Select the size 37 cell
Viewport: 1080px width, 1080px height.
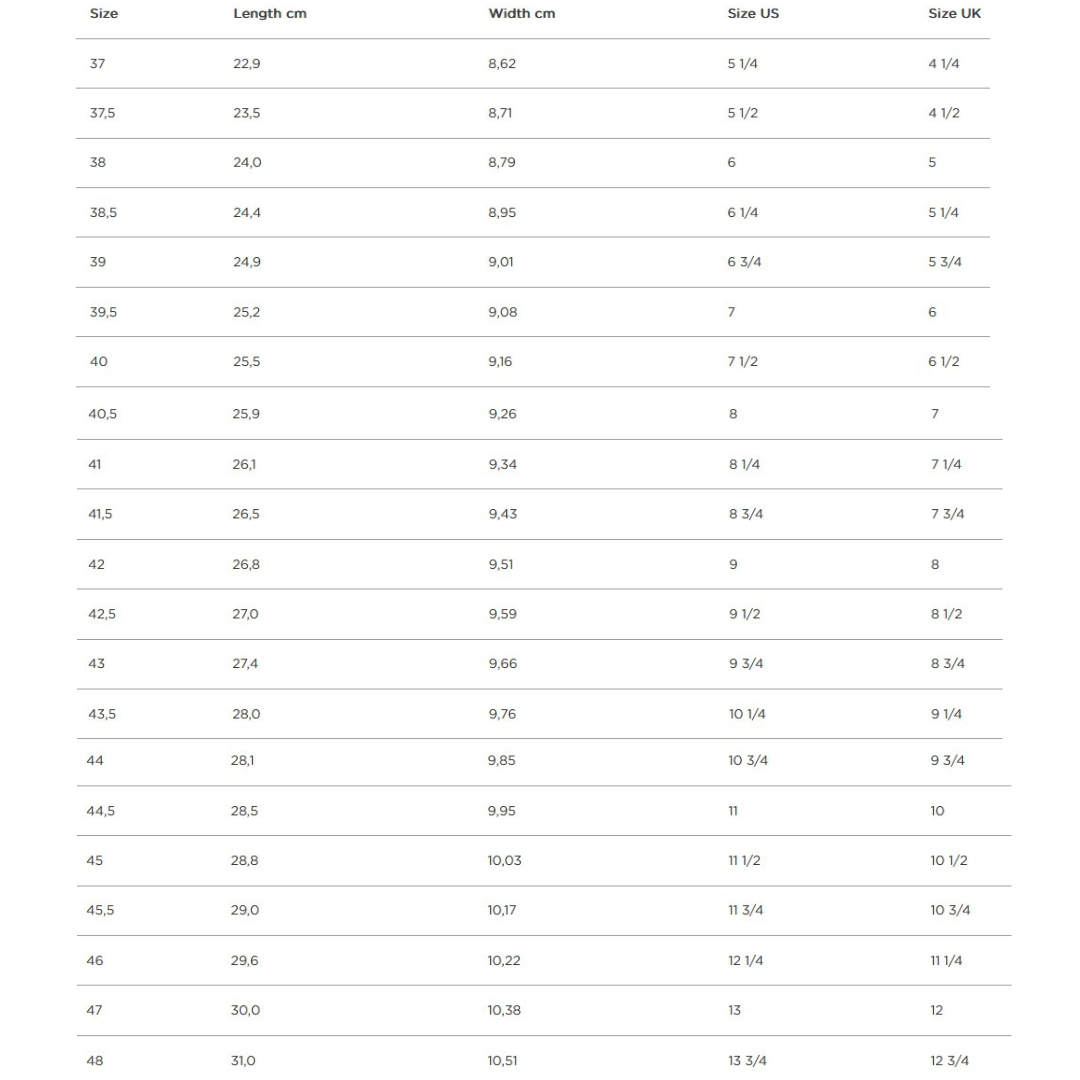(x=97, y=64)
